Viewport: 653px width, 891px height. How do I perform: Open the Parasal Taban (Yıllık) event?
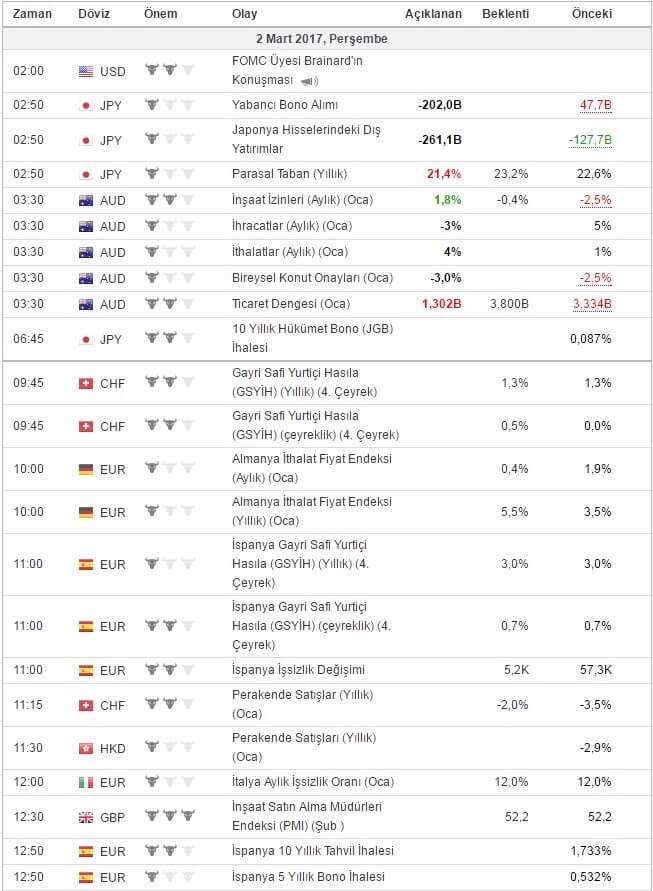click(289, 174)
